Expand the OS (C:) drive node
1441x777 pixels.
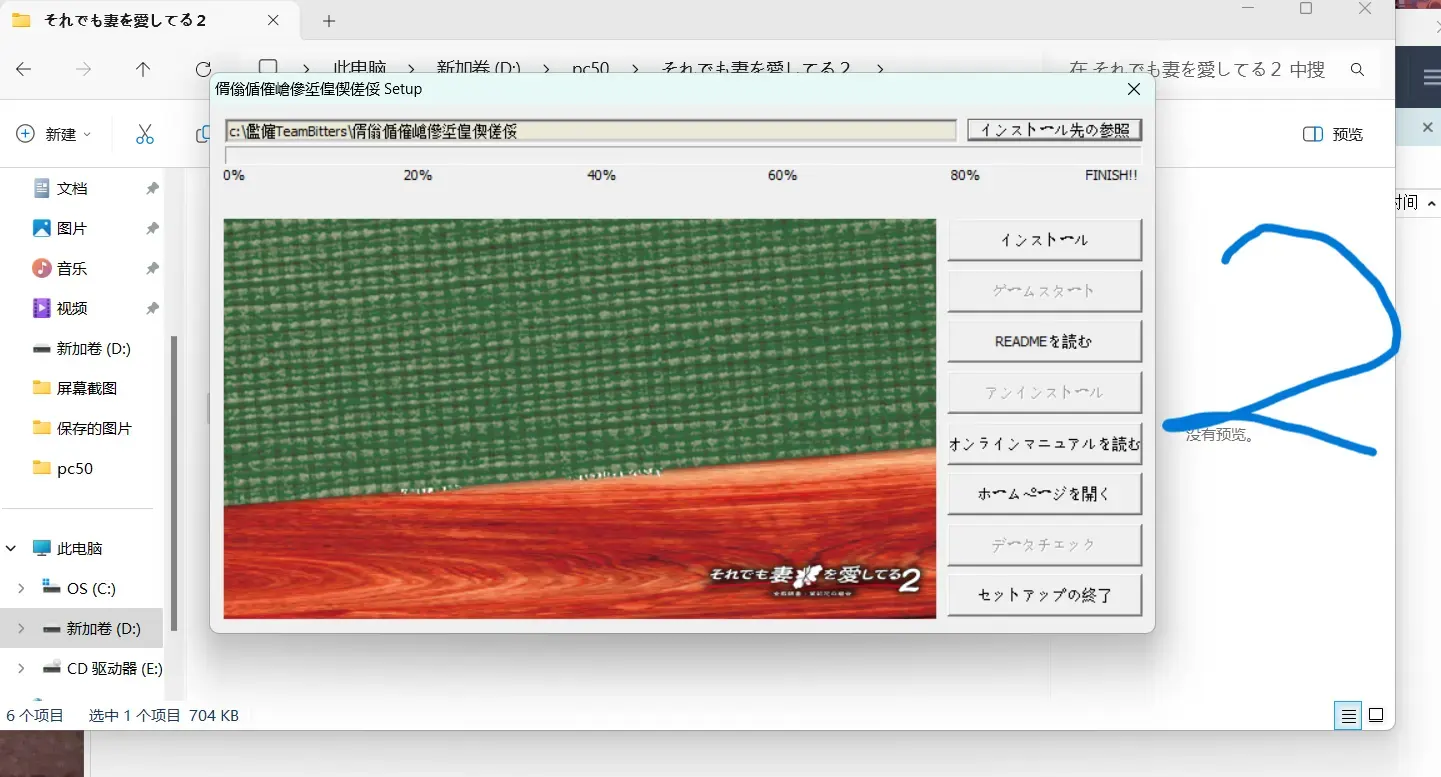21,588
